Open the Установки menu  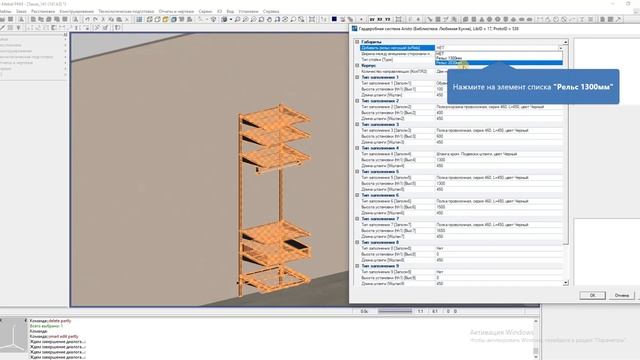248,11
